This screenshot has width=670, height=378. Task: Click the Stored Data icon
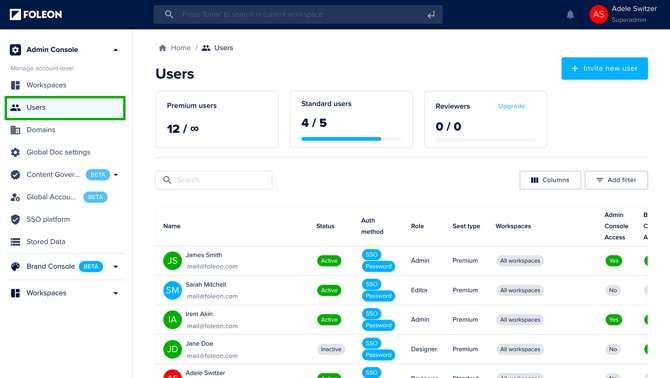(x=15, y=242)
